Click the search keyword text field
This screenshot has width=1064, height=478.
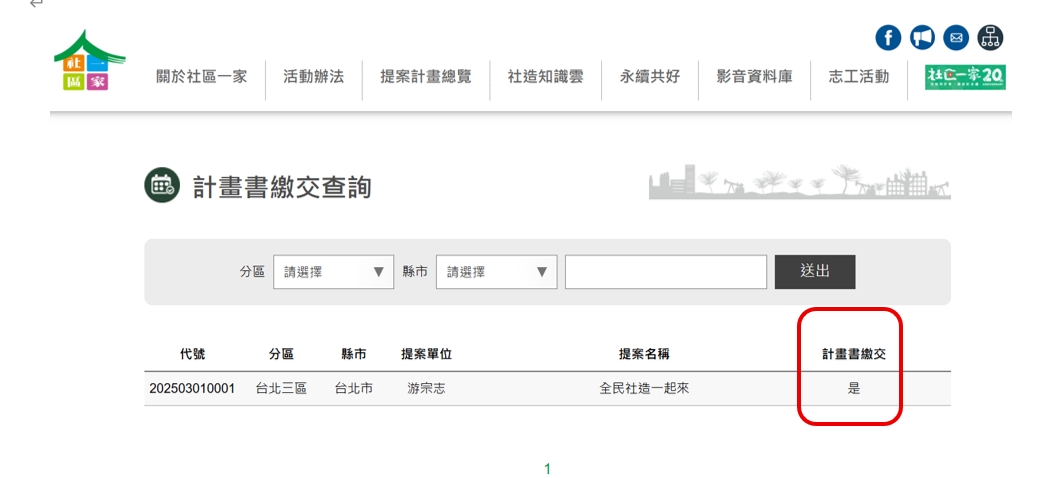[665, 272]
